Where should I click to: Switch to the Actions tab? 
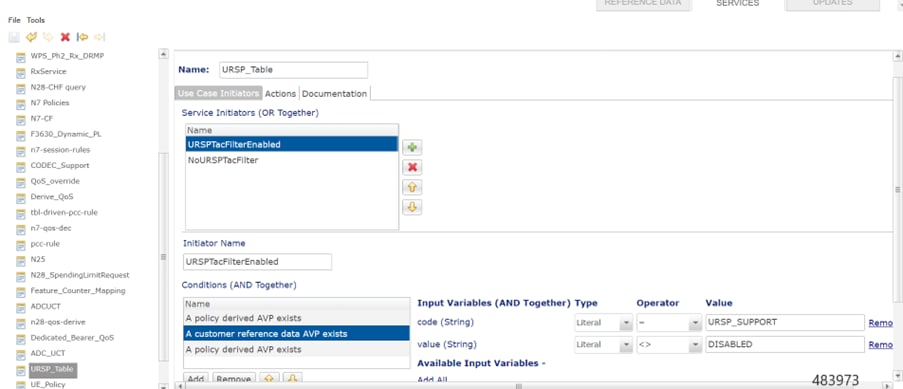click(280, 93)
